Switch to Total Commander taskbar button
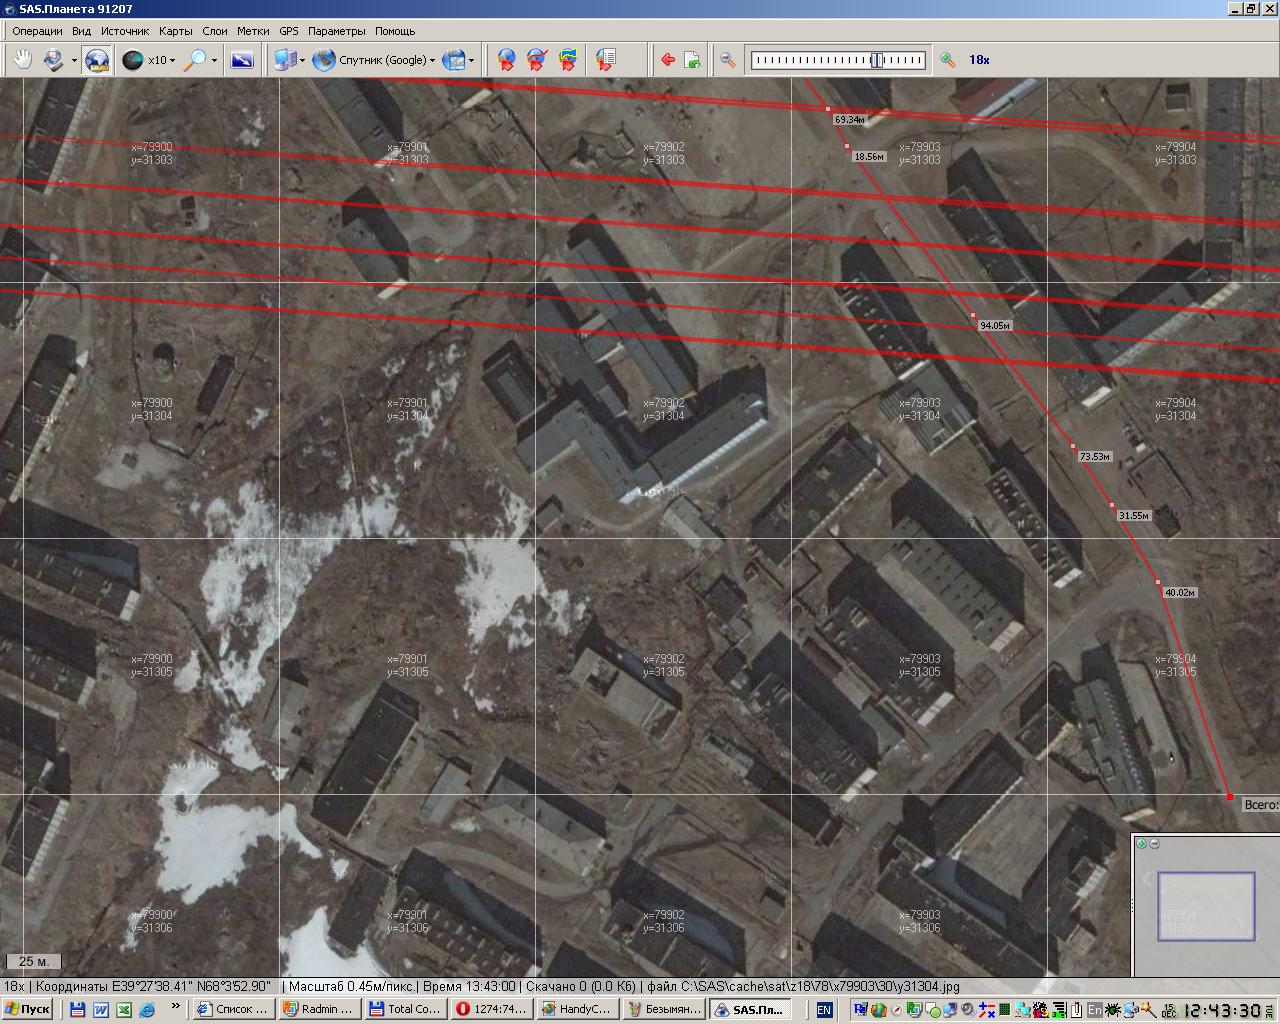 tap(404, 1009)
